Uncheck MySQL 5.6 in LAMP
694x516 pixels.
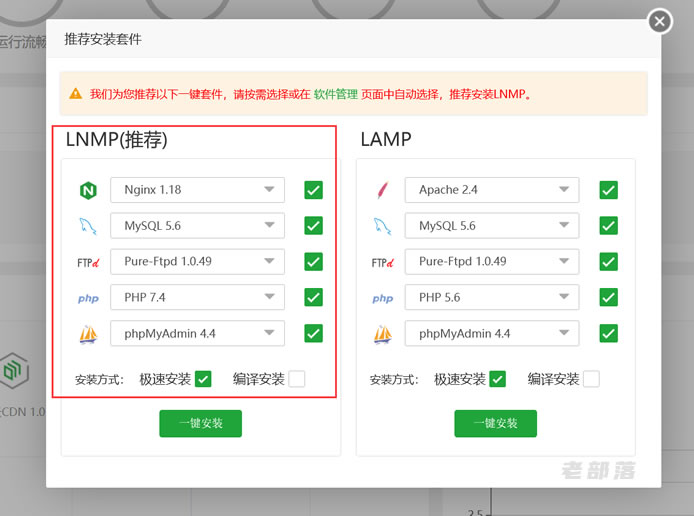[x=609, y=226]
